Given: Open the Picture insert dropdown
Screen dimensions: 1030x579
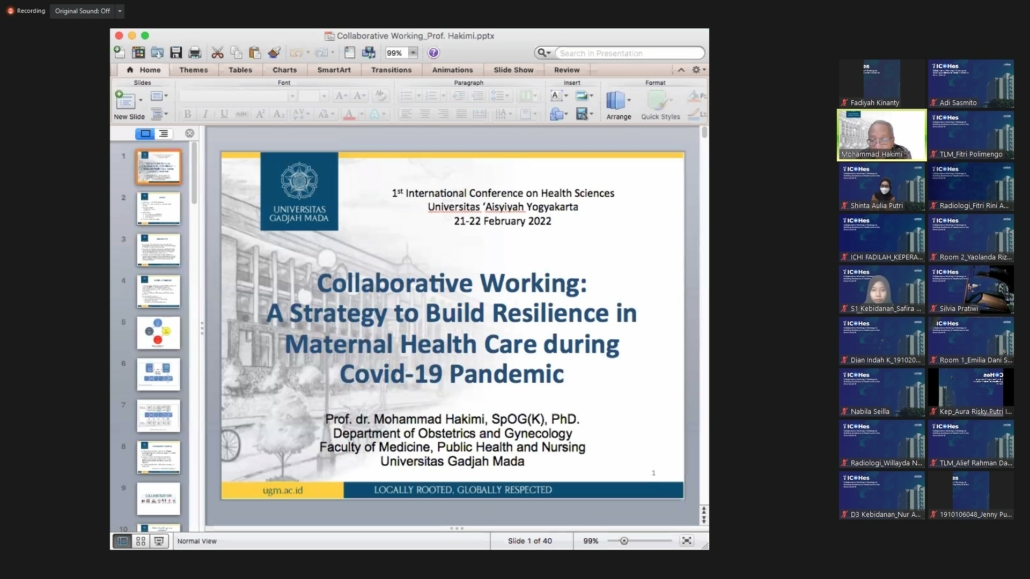Looking at the screenshot, I should pos(584,96).
